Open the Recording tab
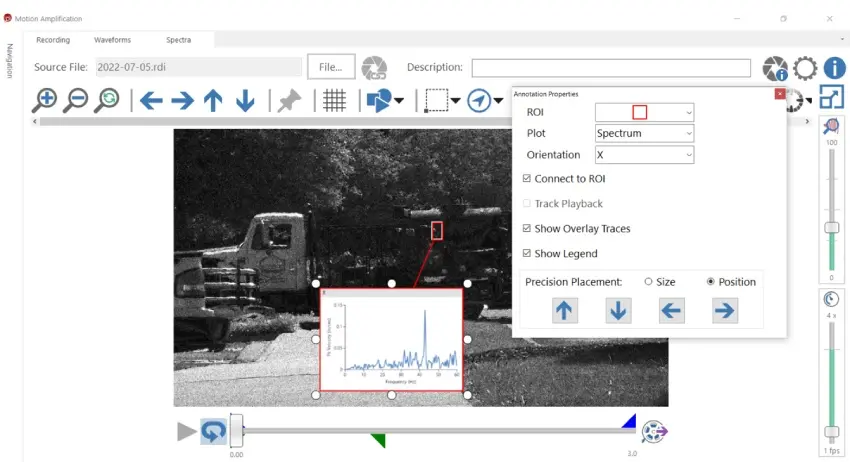Image resolution: width=850 pixels, height=462 pixels. point(53,40)
